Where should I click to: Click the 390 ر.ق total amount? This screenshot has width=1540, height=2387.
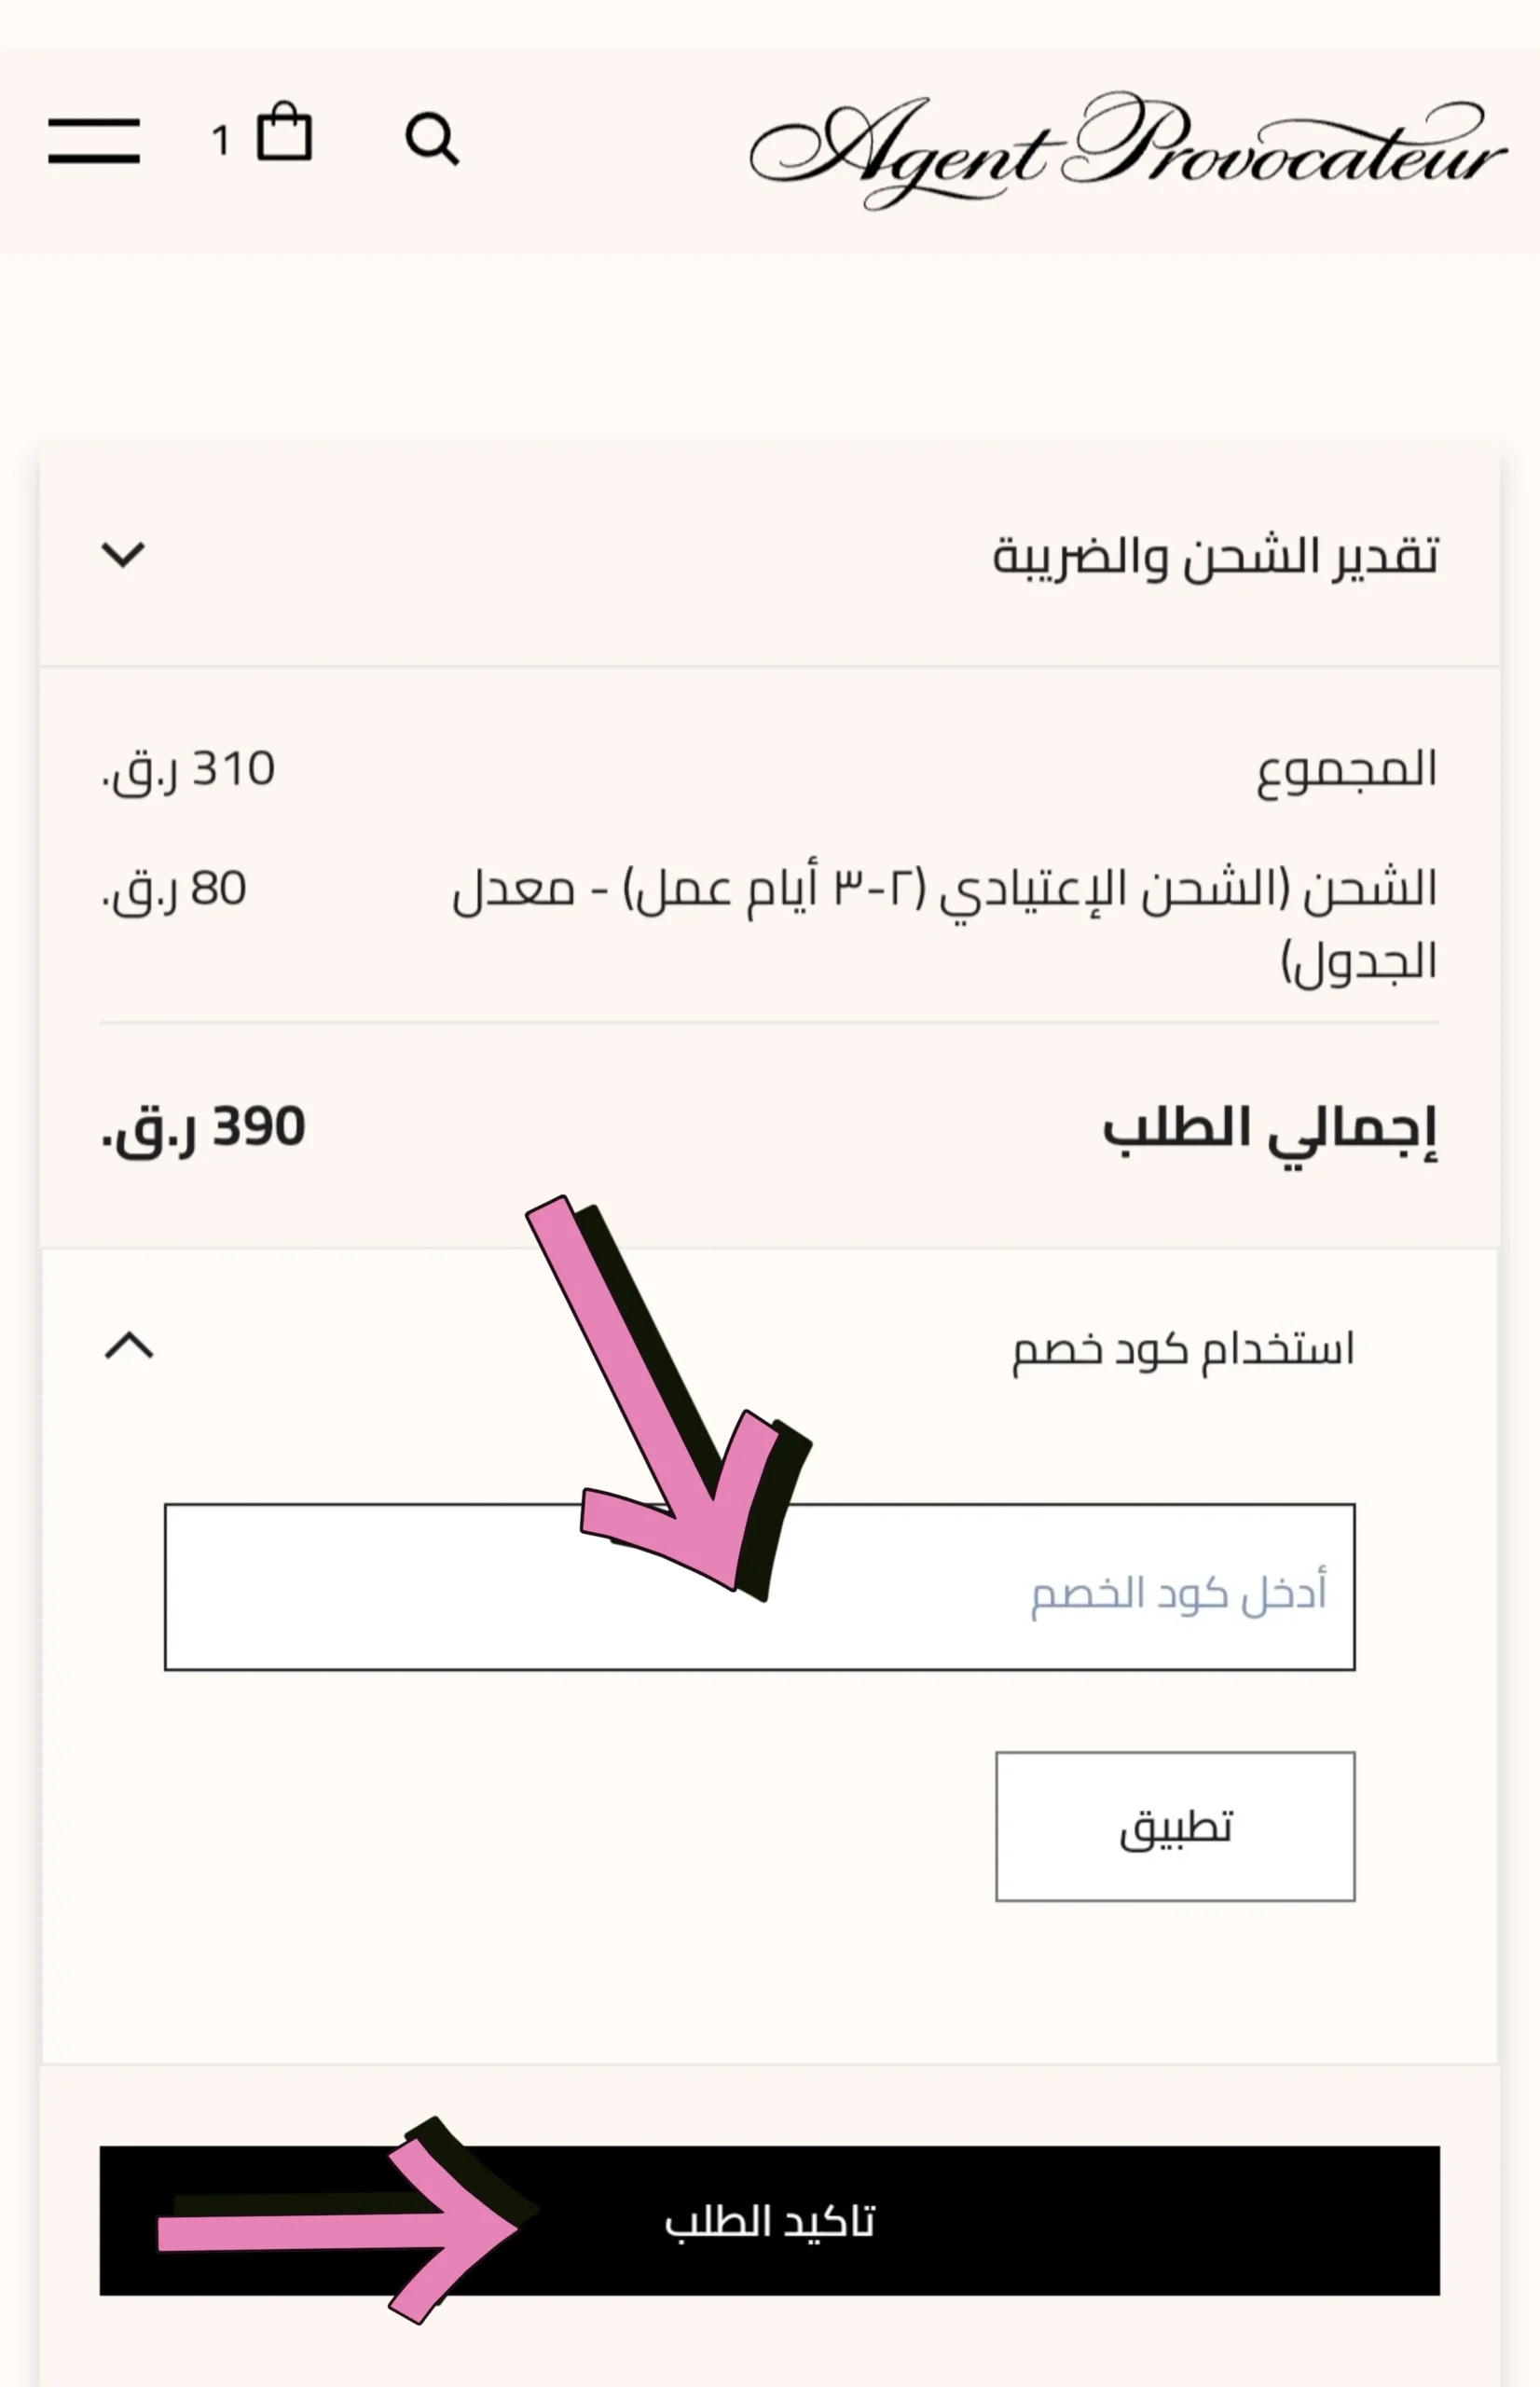(203, 1129)
